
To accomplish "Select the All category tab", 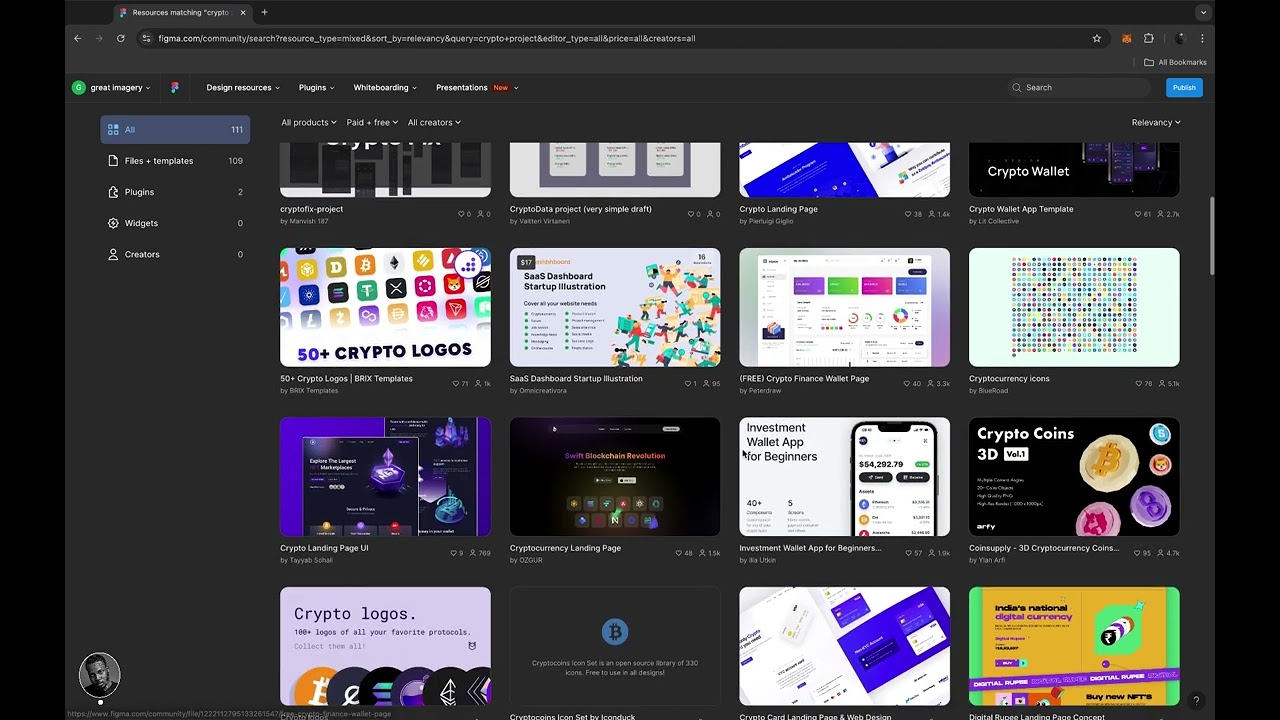I will 175,129.
